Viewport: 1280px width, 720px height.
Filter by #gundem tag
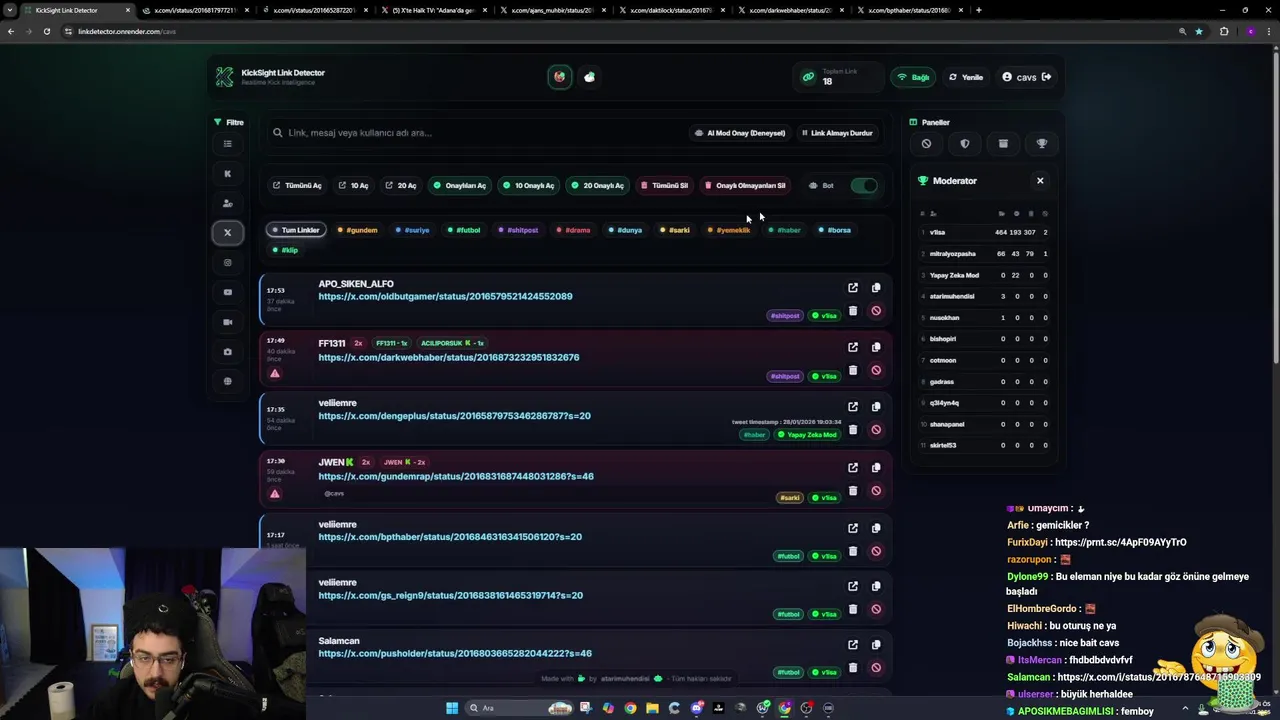click(x=357, y=230)
